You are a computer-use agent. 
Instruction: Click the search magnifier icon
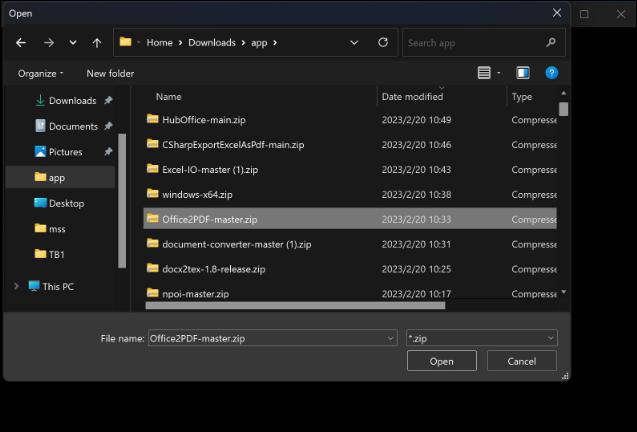pos(551,43)
